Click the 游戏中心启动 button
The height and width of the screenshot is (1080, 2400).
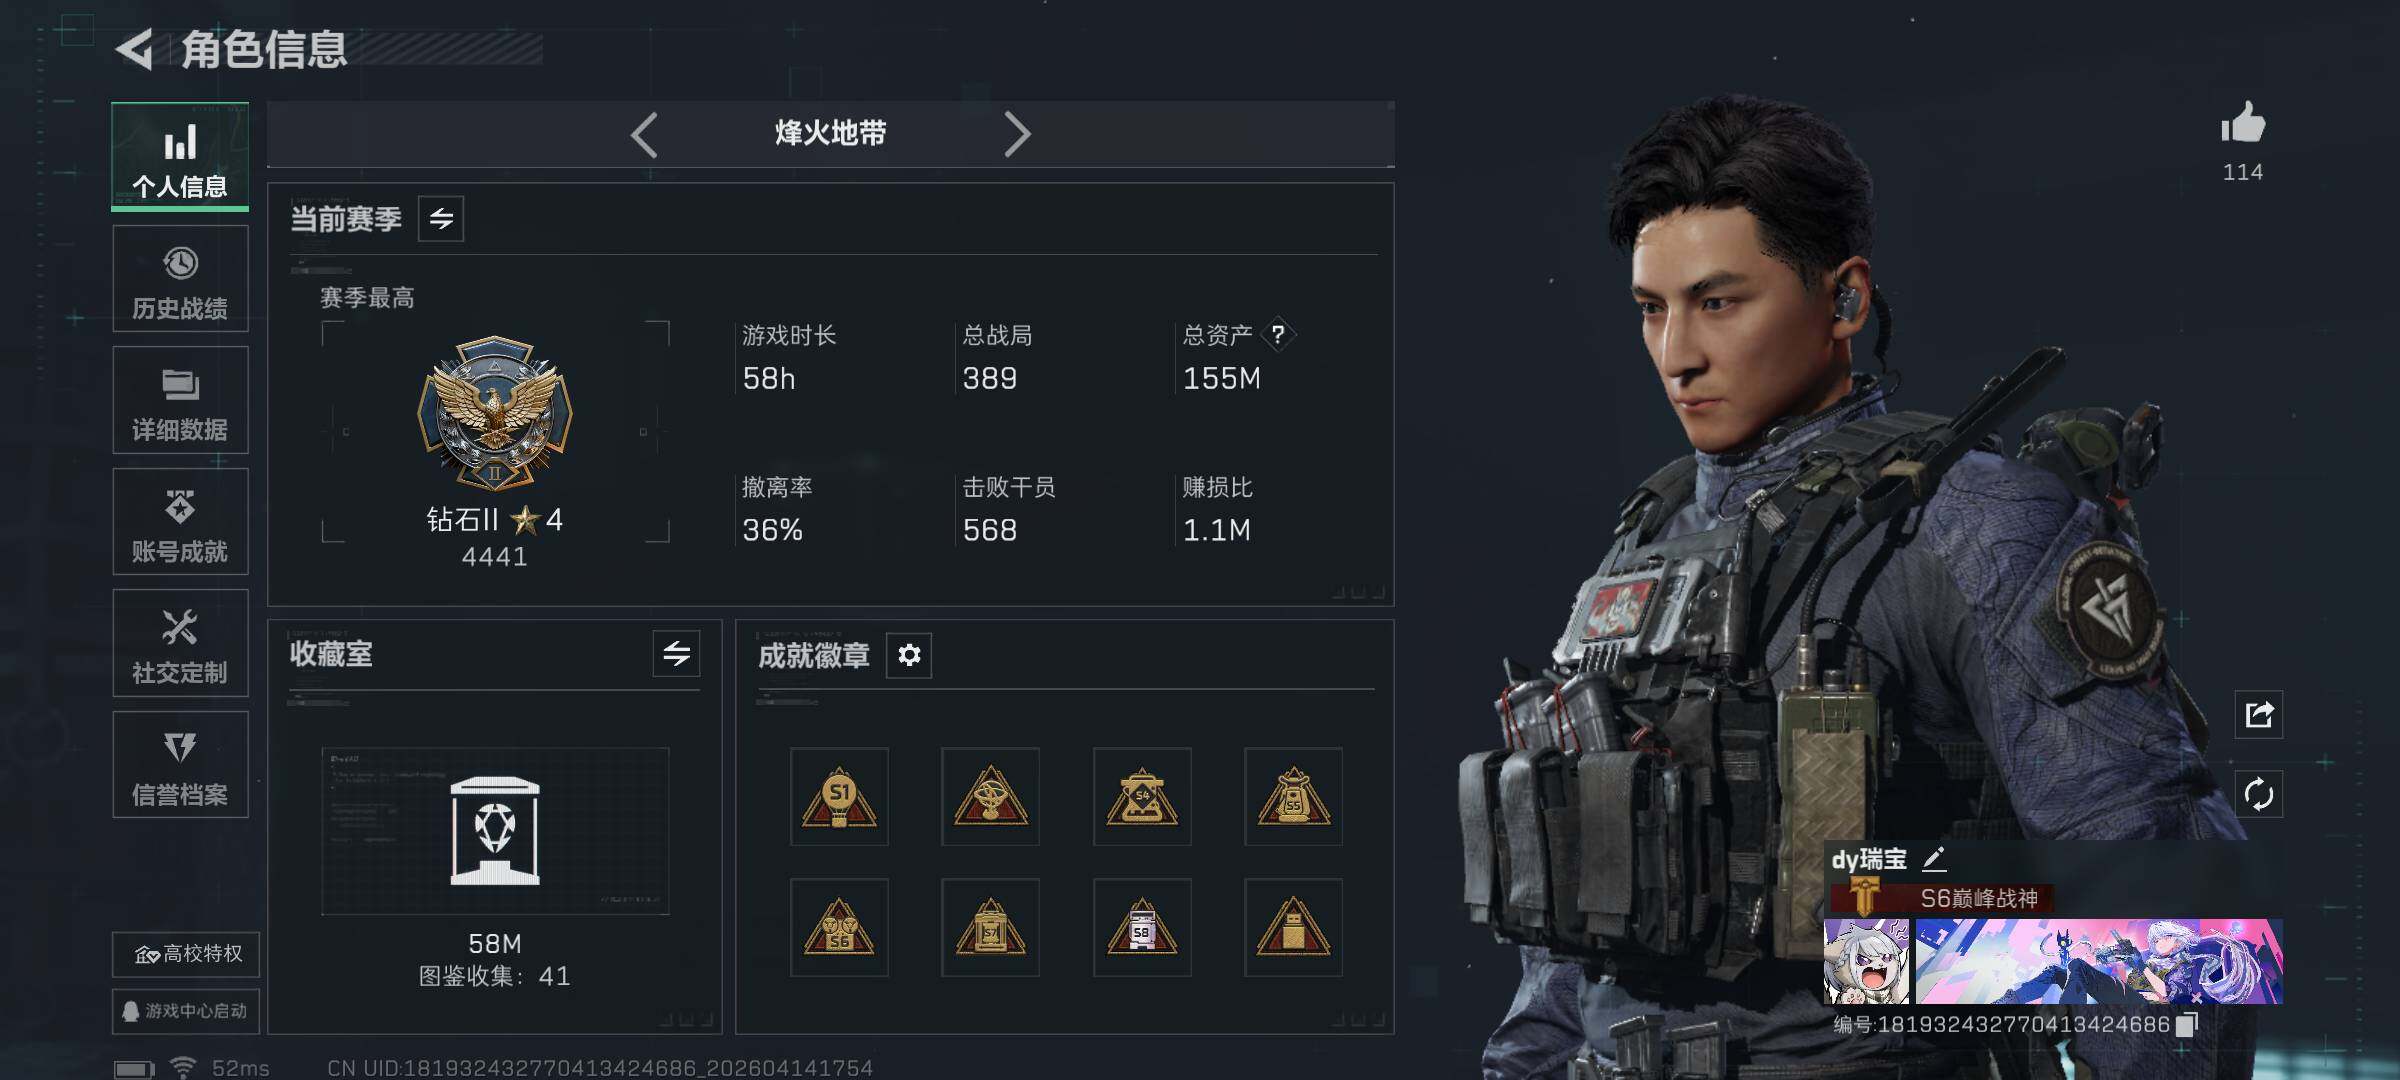(186, 1011)
